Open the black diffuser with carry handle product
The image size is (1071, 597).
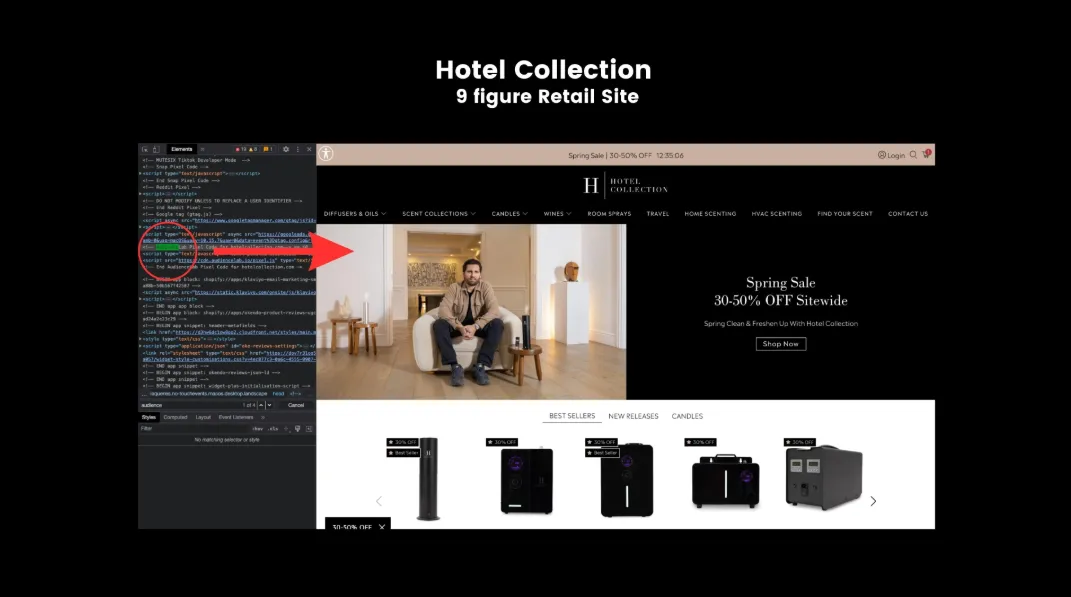coord(725,481)
